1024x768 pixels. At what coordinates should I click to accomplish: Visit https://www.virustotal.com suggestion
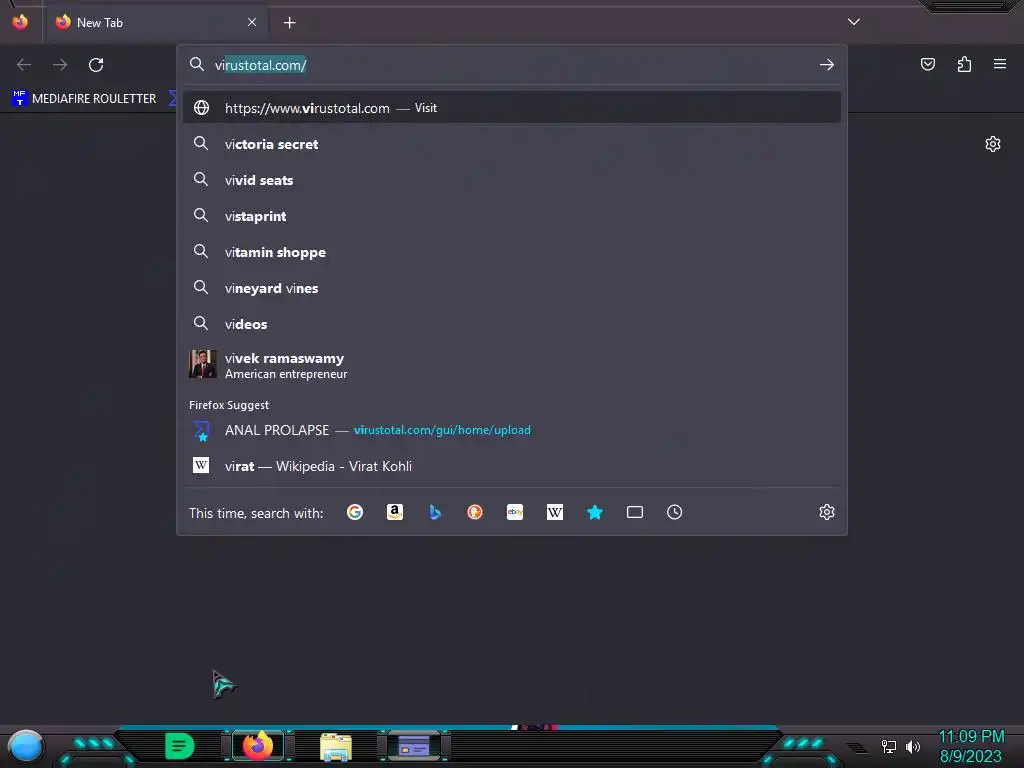[x=512, y=108]
